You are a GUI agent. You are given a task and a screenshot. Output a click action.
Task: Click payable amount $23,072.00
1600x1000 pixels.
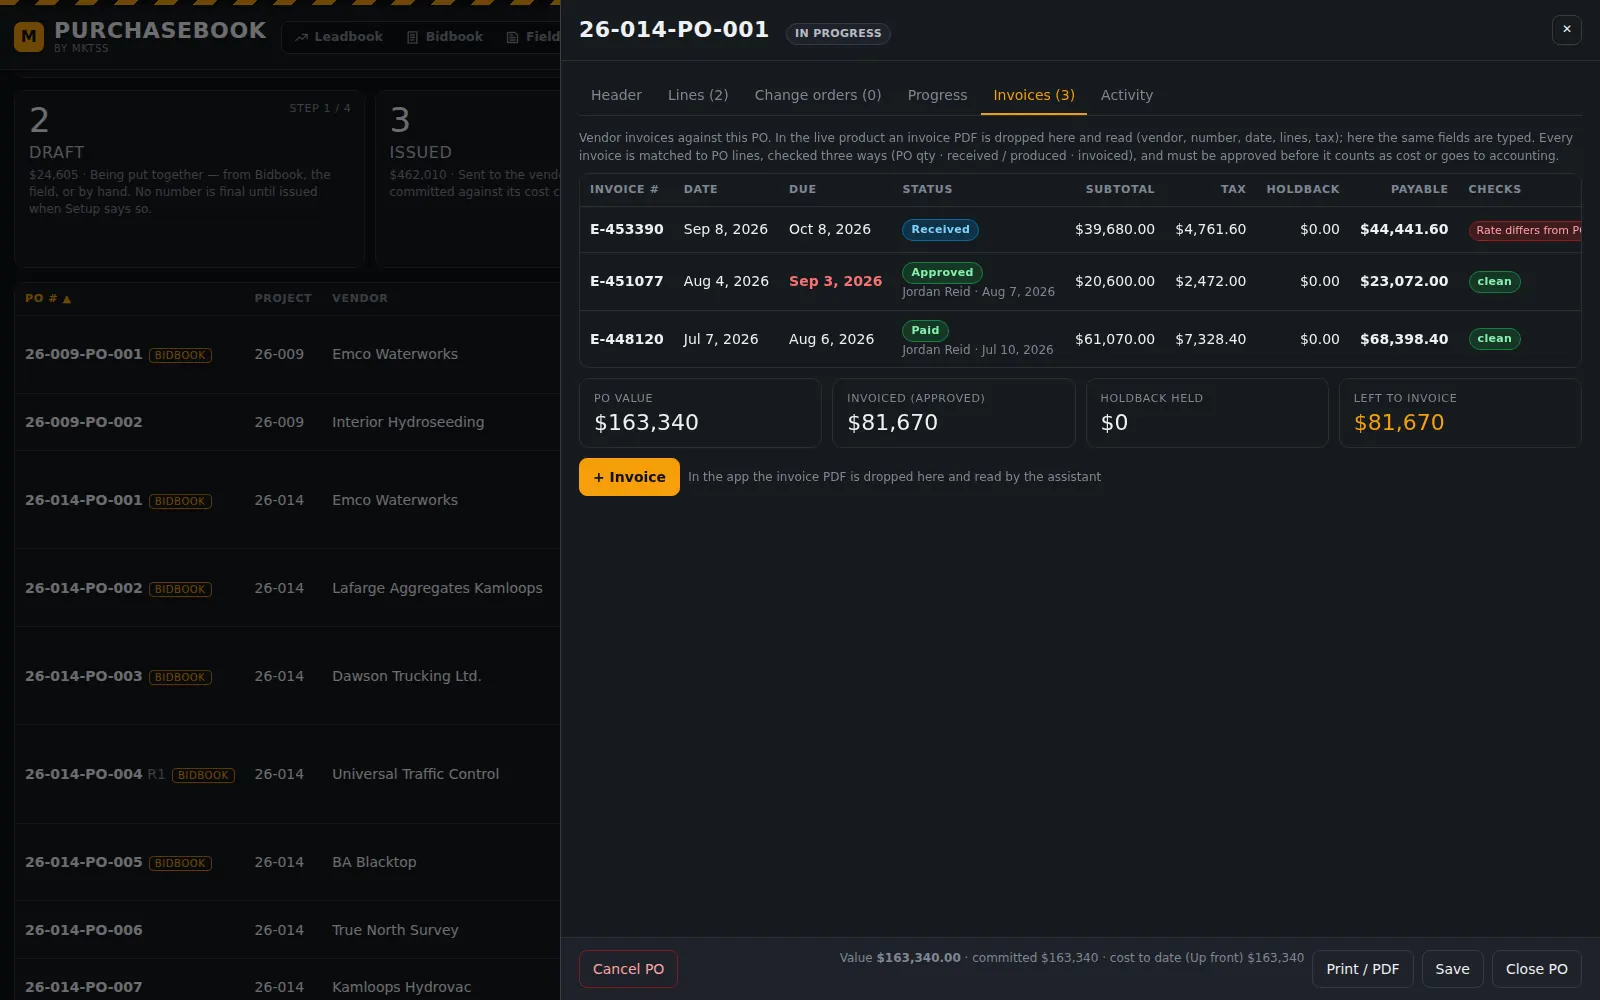(1403, 281)
